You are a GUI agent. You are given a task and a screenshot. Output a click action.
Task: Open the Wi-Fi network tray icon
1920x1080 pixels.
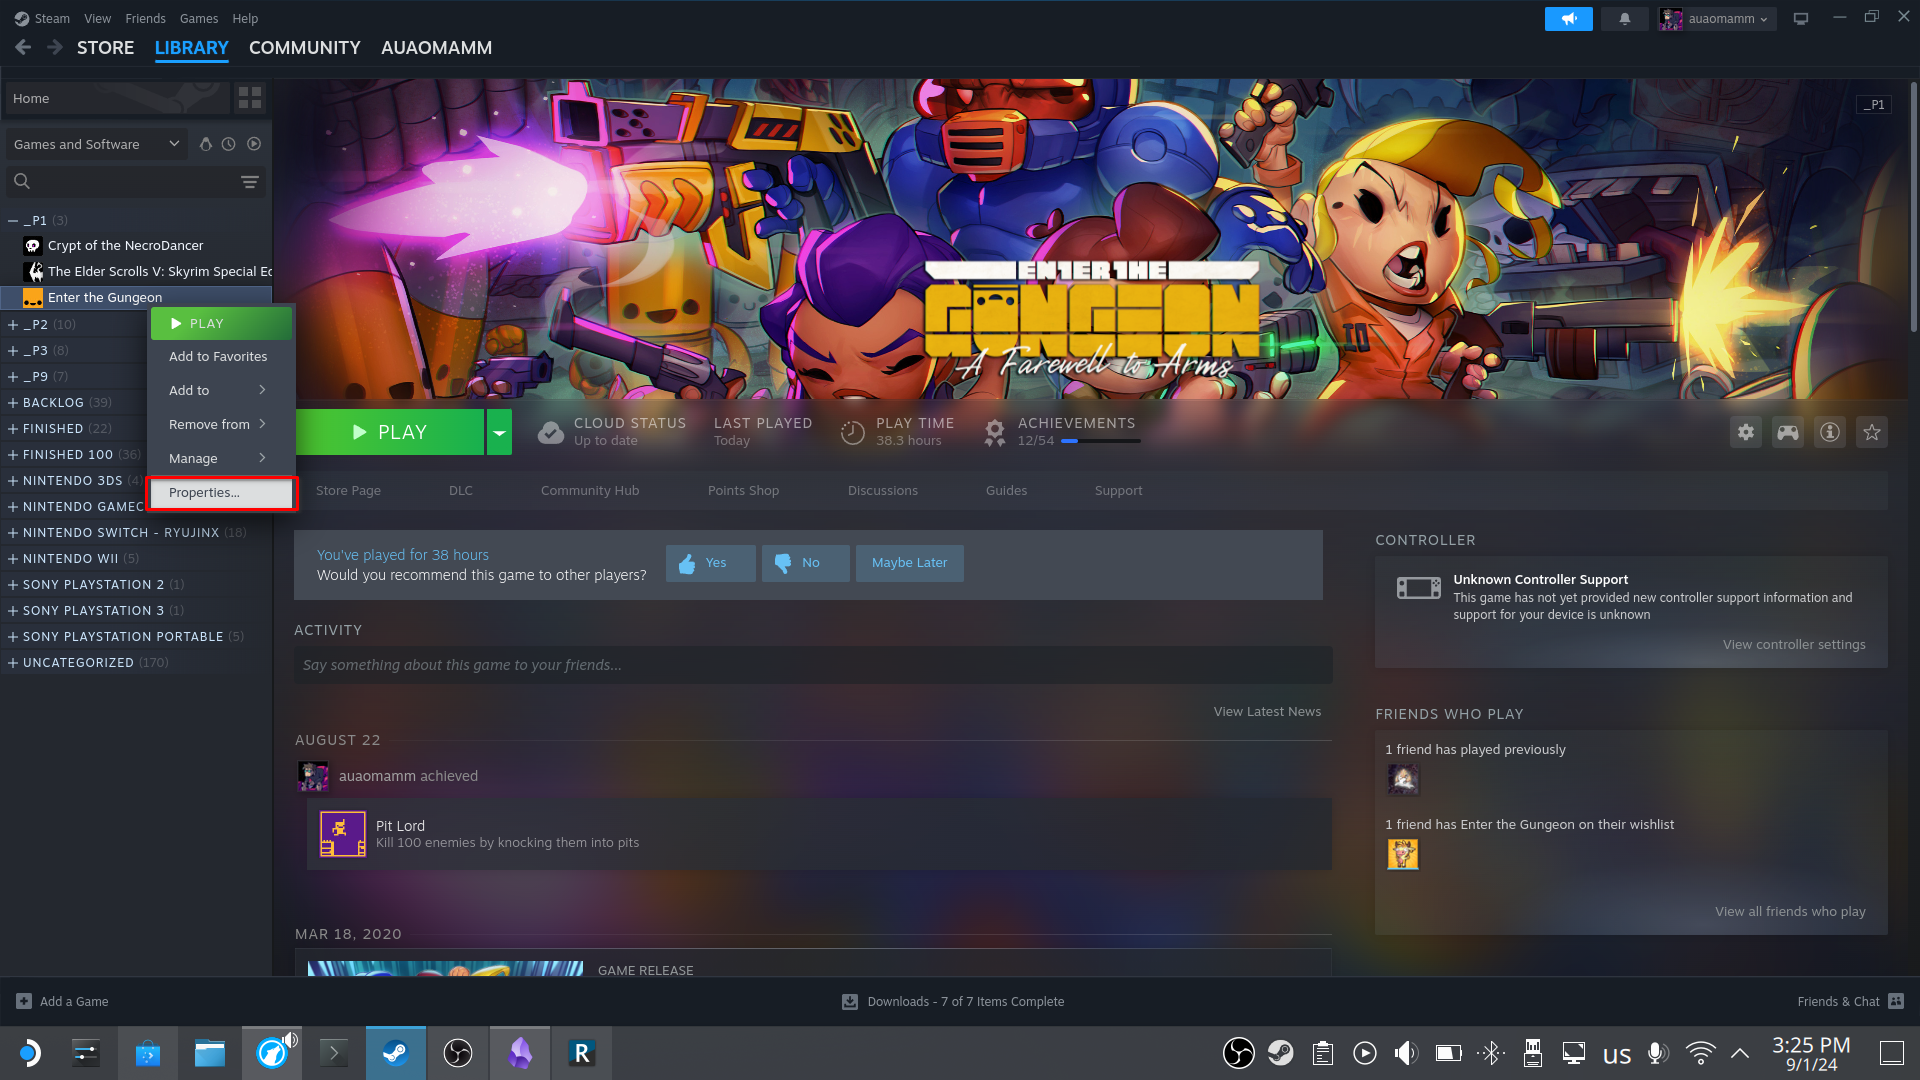tap(1700, 1053)
